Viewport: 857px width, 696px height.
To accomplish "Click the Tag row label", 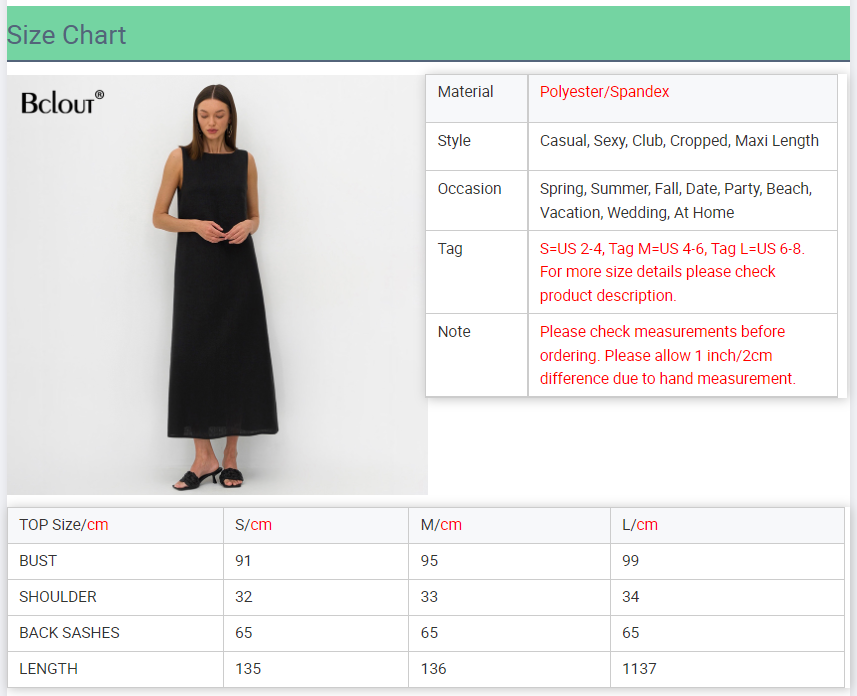I will [x=450, y=249].
